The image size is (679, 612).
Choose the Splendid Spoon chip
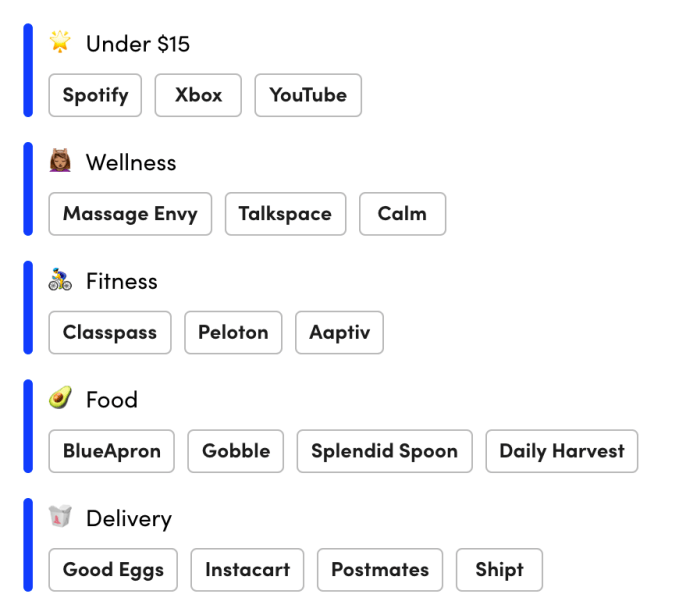(384, 451)
